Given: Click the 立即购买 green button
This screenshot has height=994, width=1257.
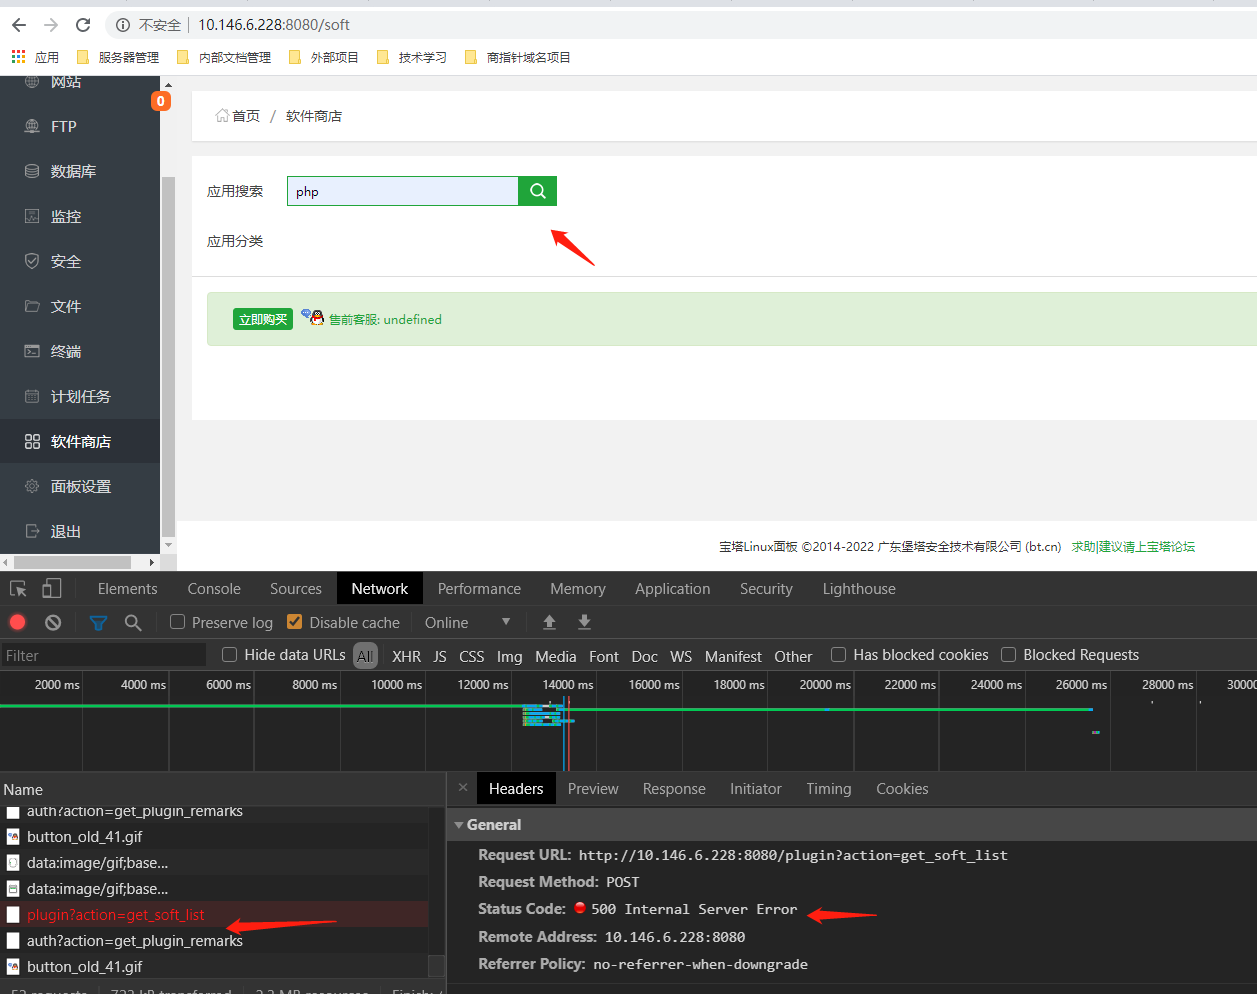Looking at the screenshot, I should pos(263,319).
